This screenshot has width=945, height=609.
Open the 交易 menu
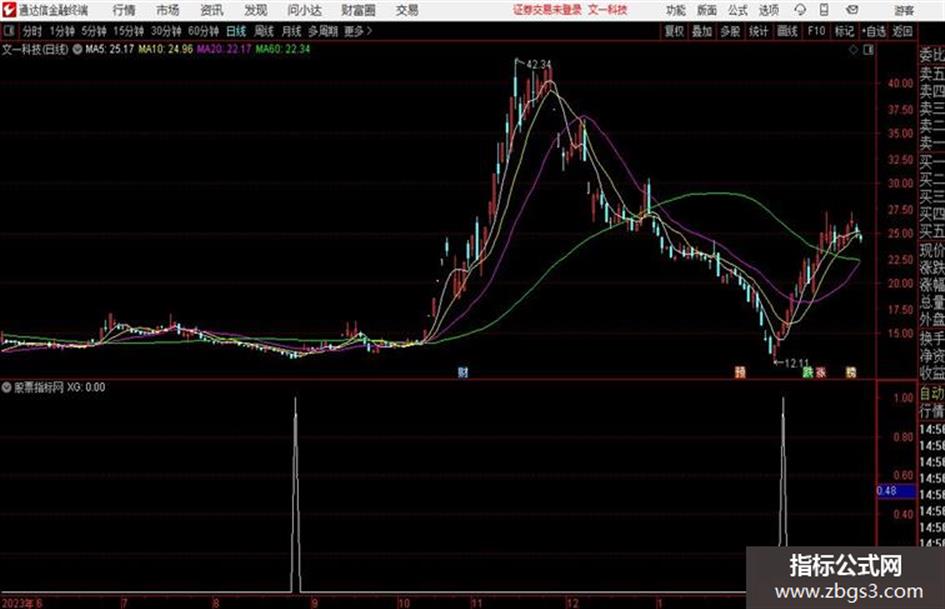point(407,10)
